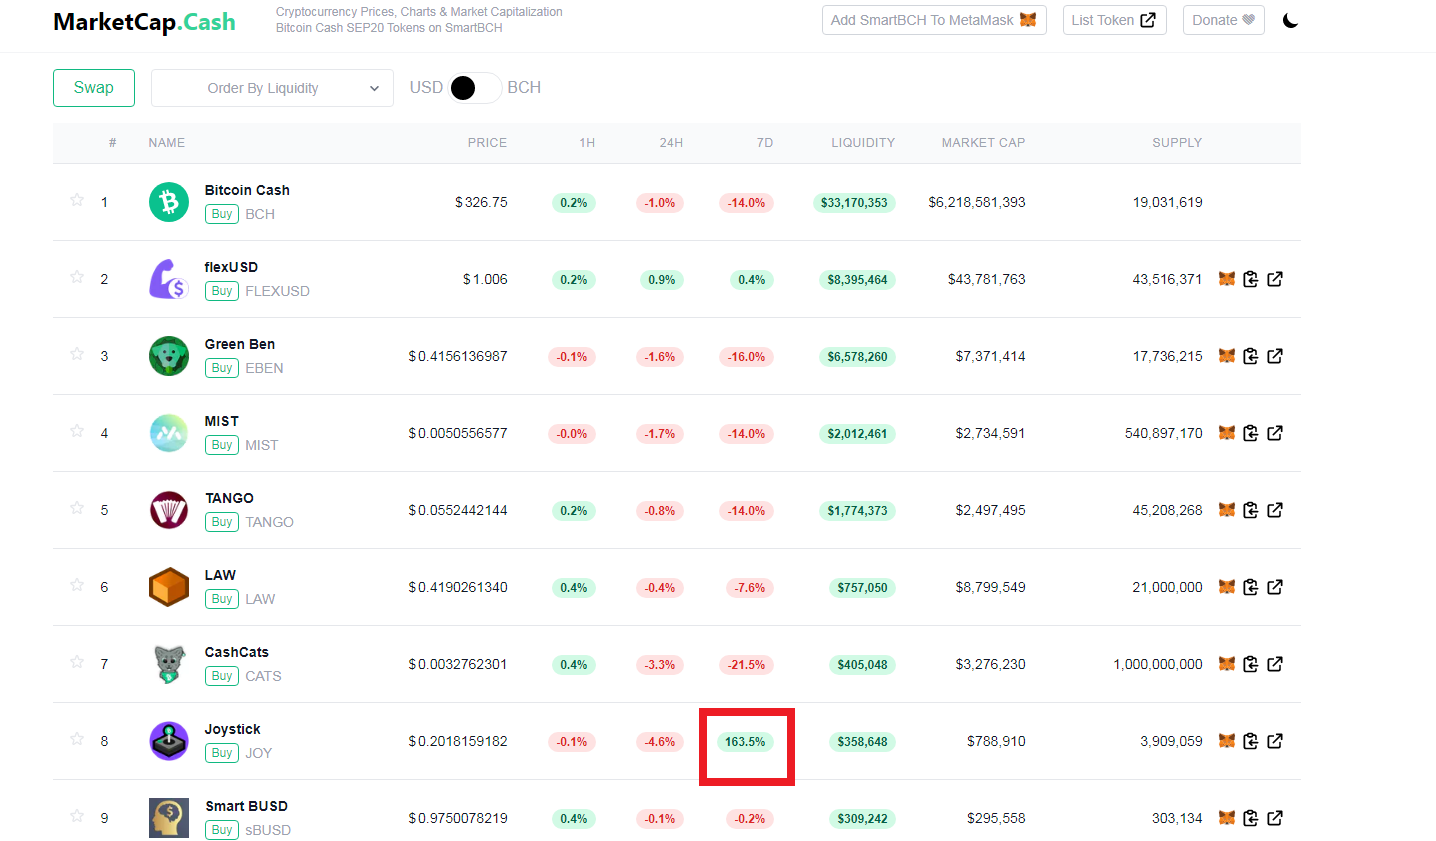
Task: Copy the Joystick contract address
Action: coord(1251,741)
